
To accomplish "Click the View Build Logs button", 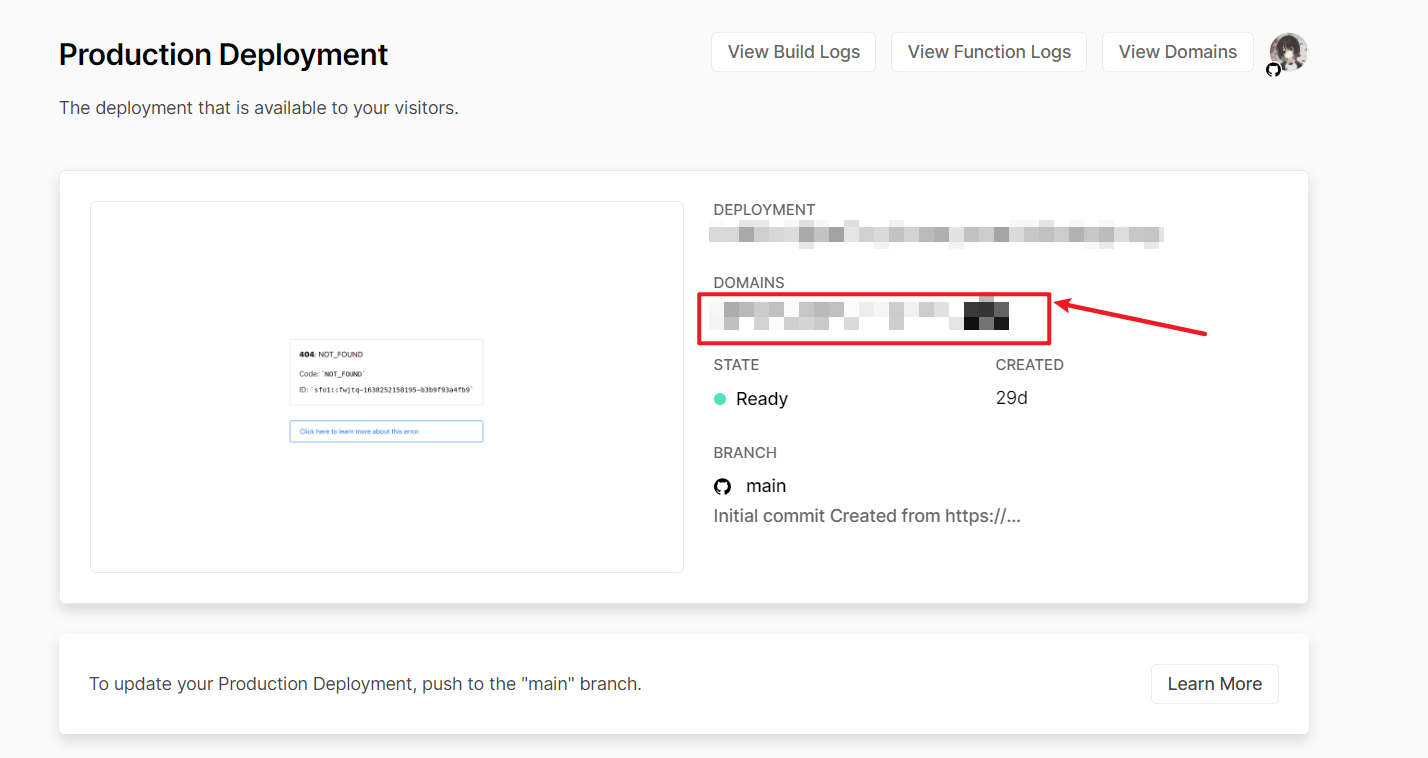I will (x=793, y=52).
